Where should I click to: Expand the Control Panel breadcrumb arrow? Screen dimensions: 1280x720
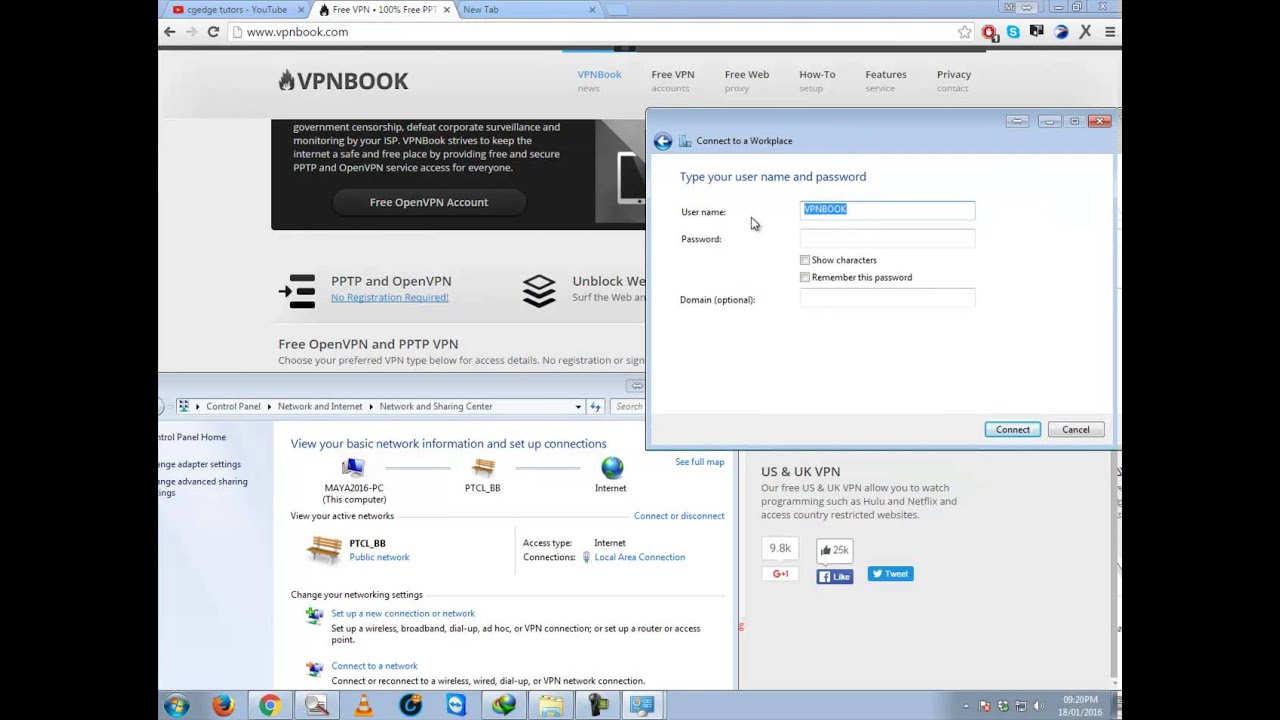click(x=269, y=407)
